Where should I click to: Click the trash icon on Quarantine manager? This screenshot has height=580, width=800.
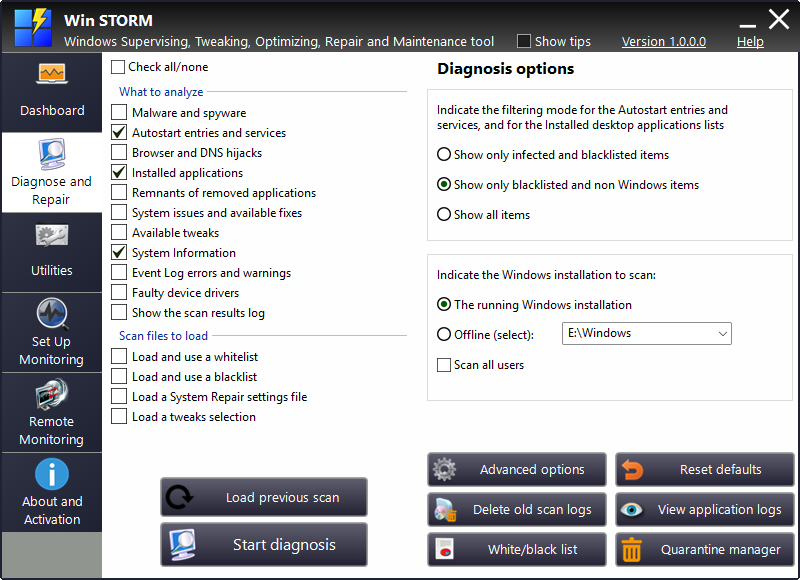pos(632,549)
